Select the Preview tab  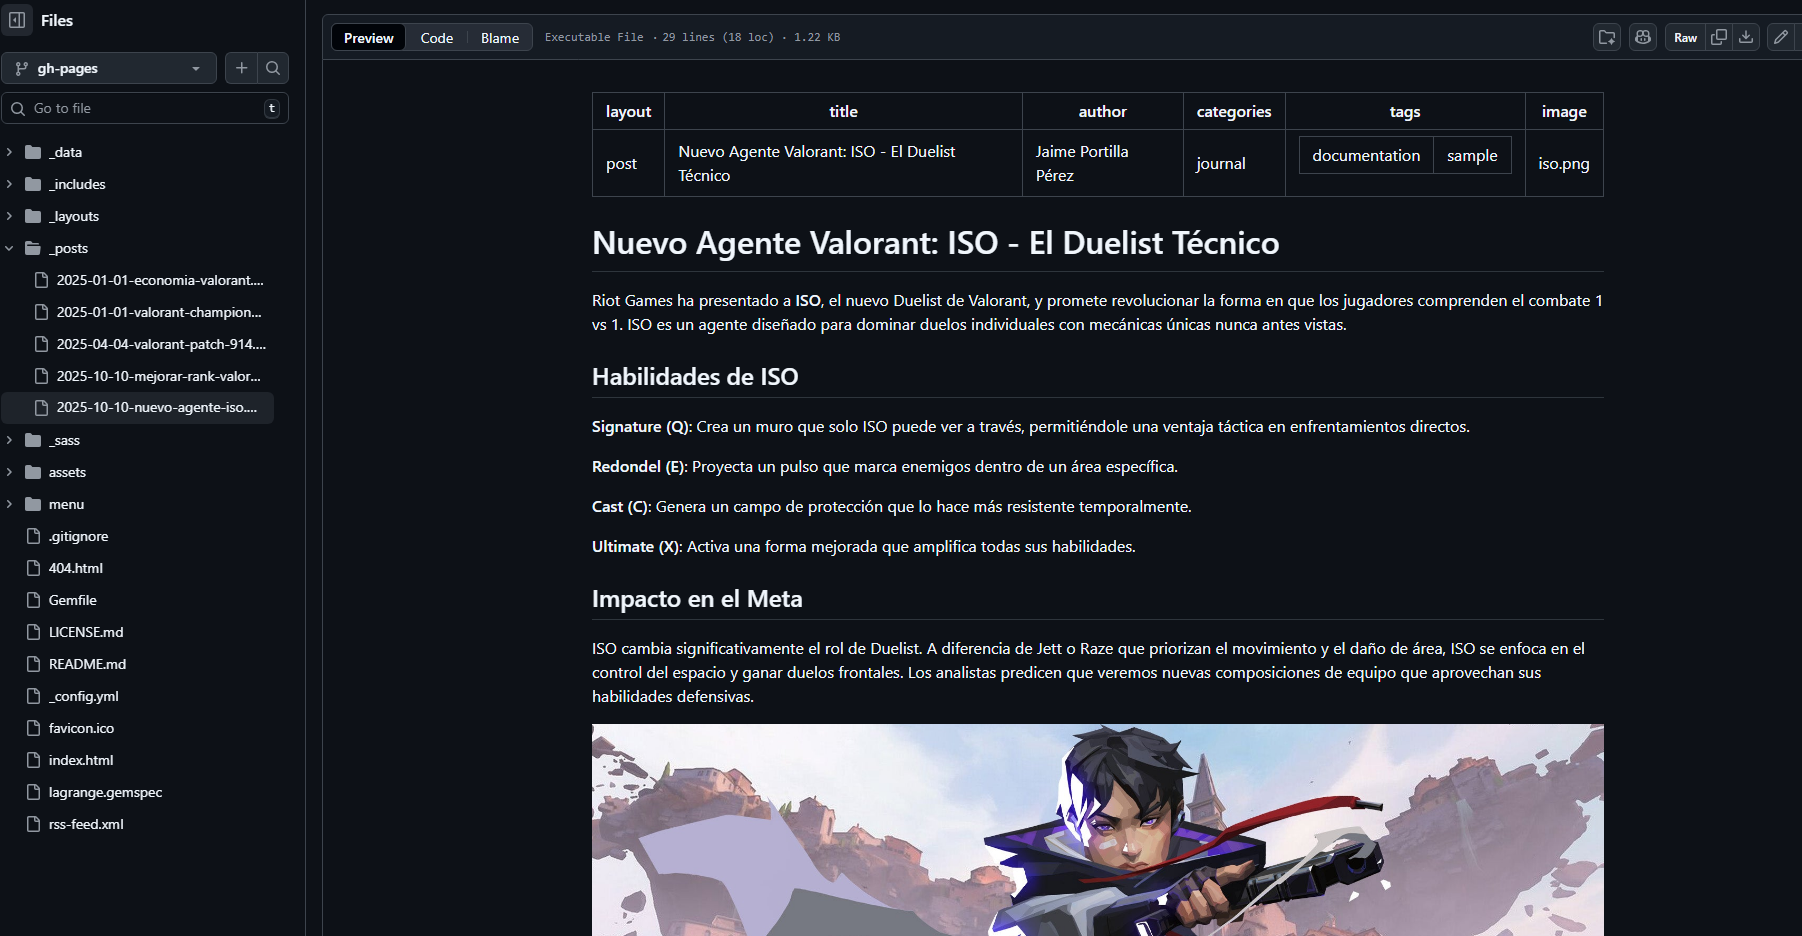pyautogui.click(x=369, y=38)
